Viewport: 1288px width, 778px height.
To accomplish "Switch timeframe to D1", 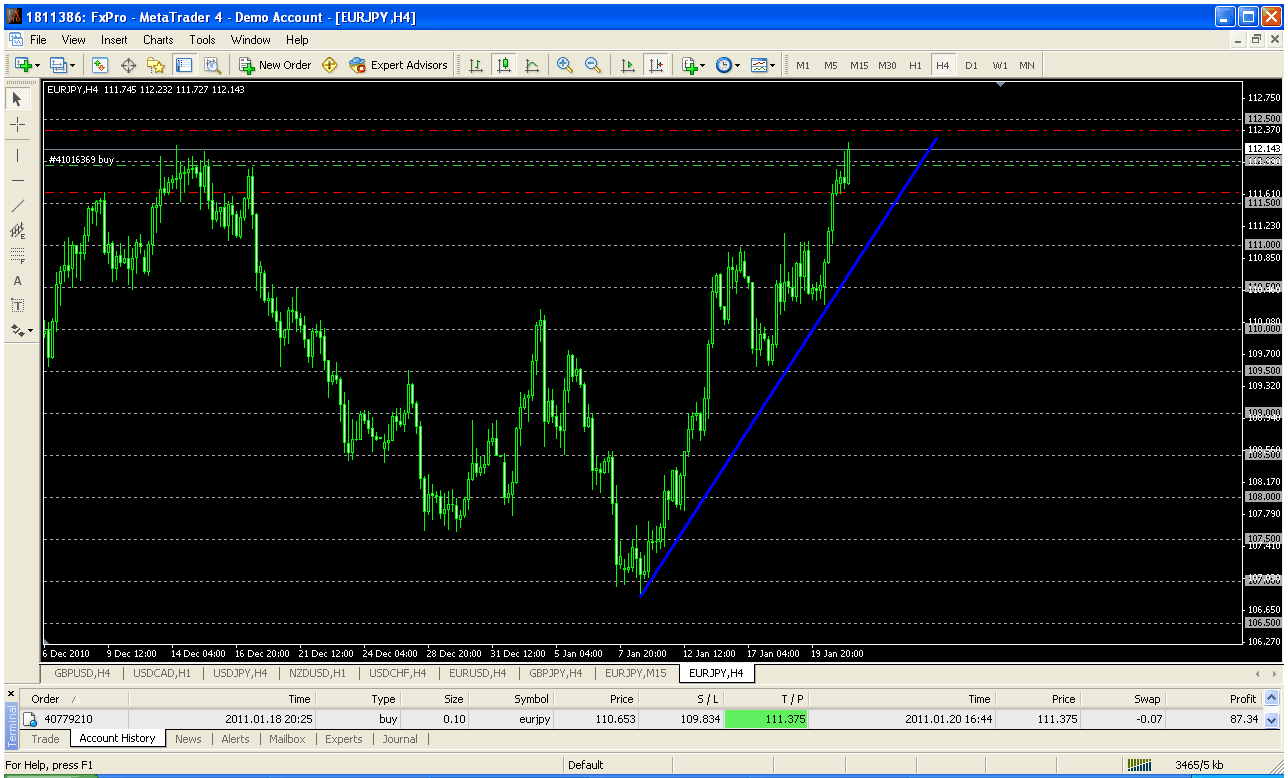I will [x=971, y=65].
